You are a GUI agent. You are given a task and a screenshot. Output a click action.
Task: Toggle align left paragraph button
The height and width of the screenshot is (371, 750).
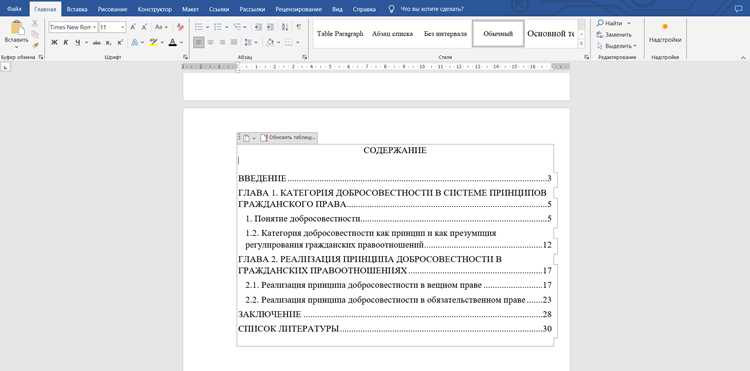pos(199,43)
